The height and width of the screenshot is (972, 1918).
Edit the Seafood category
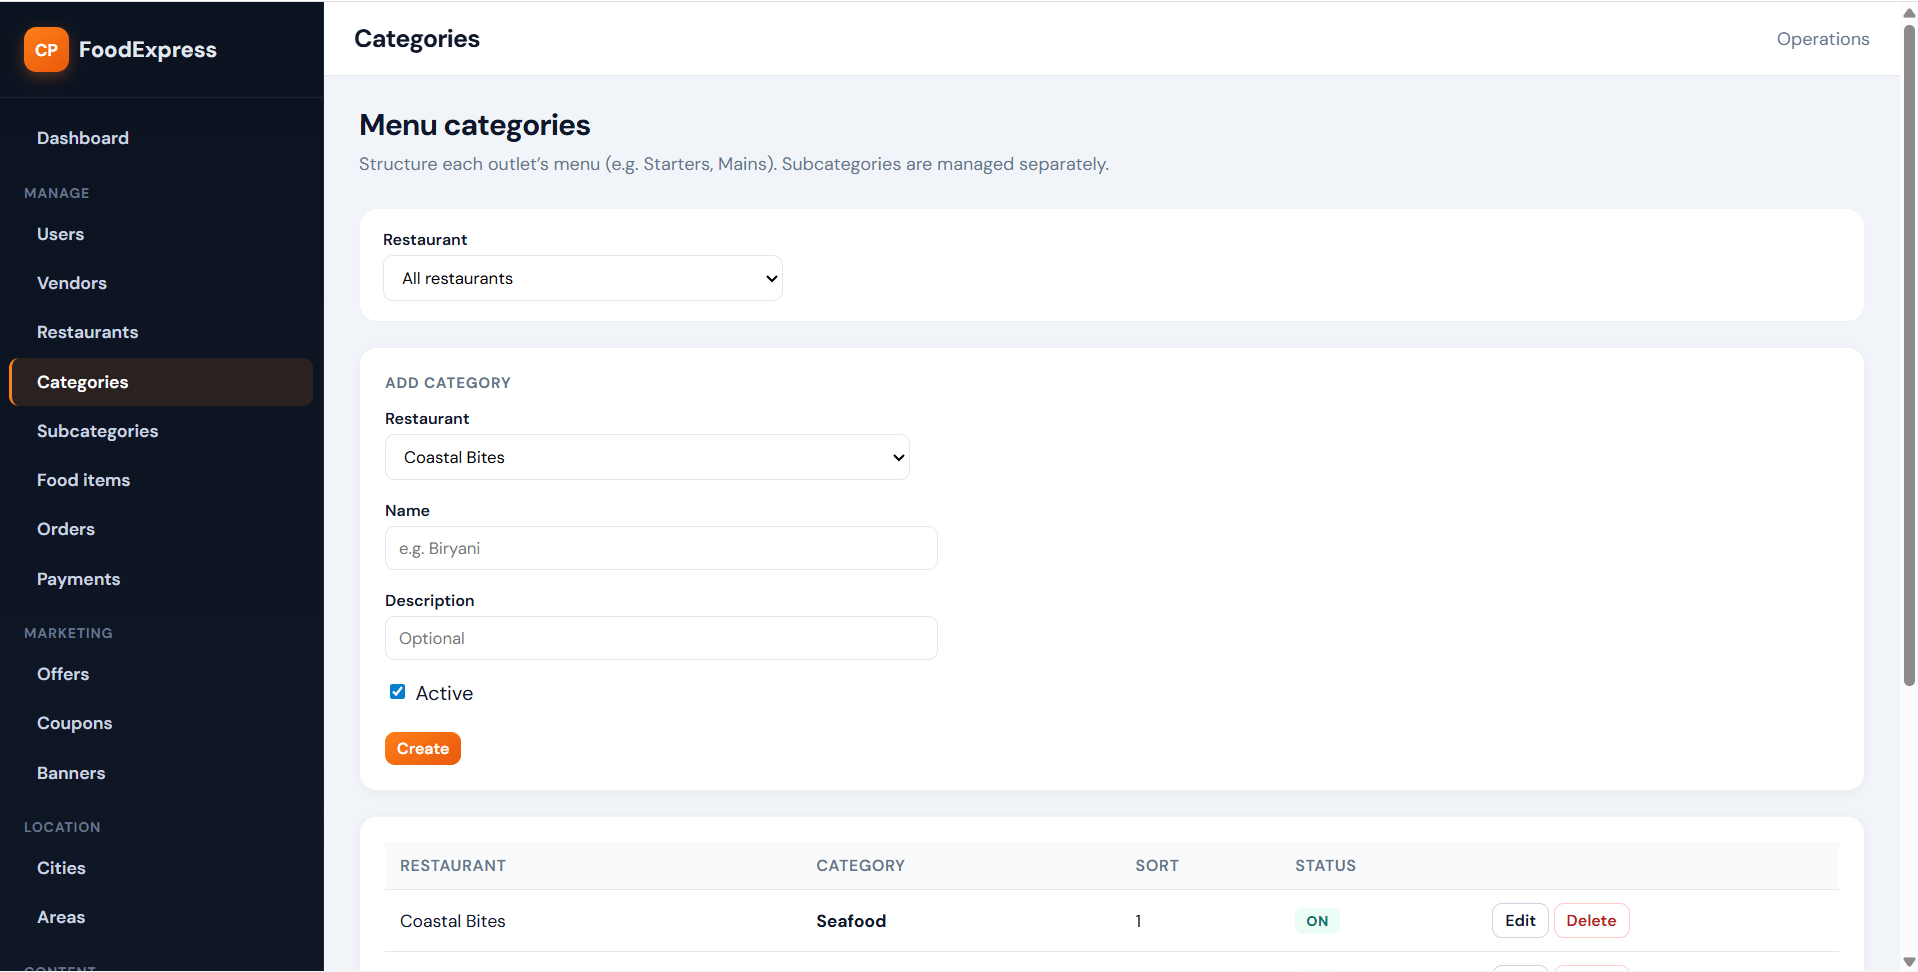click(x=1520, y=921)
